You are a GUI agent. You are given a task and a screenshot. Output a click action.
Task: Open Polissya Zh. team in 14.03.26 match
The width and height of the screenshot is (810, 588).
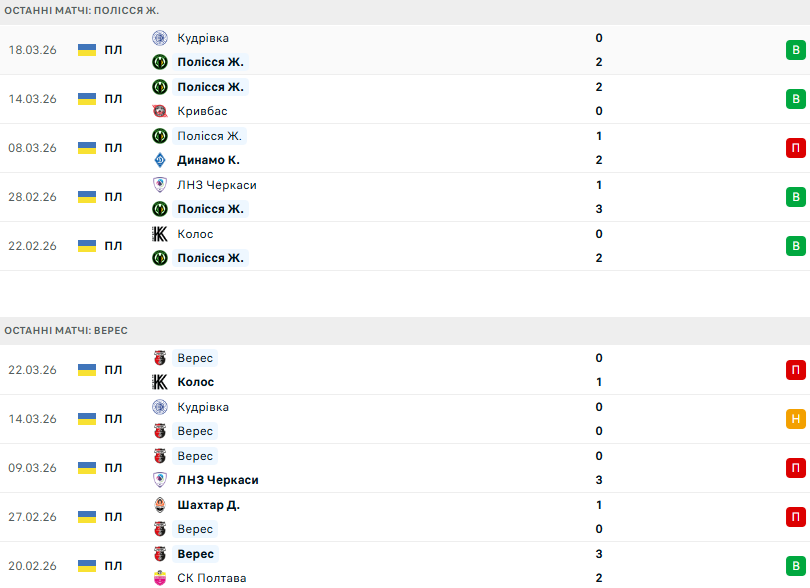(x=210, y=87)
